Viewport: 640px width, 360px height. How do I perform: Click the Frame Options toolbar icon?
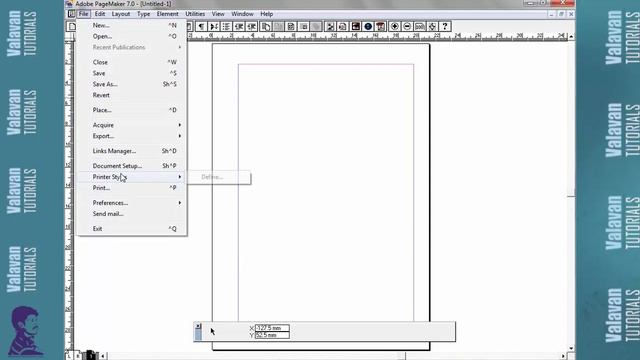[x=304, y=27]
